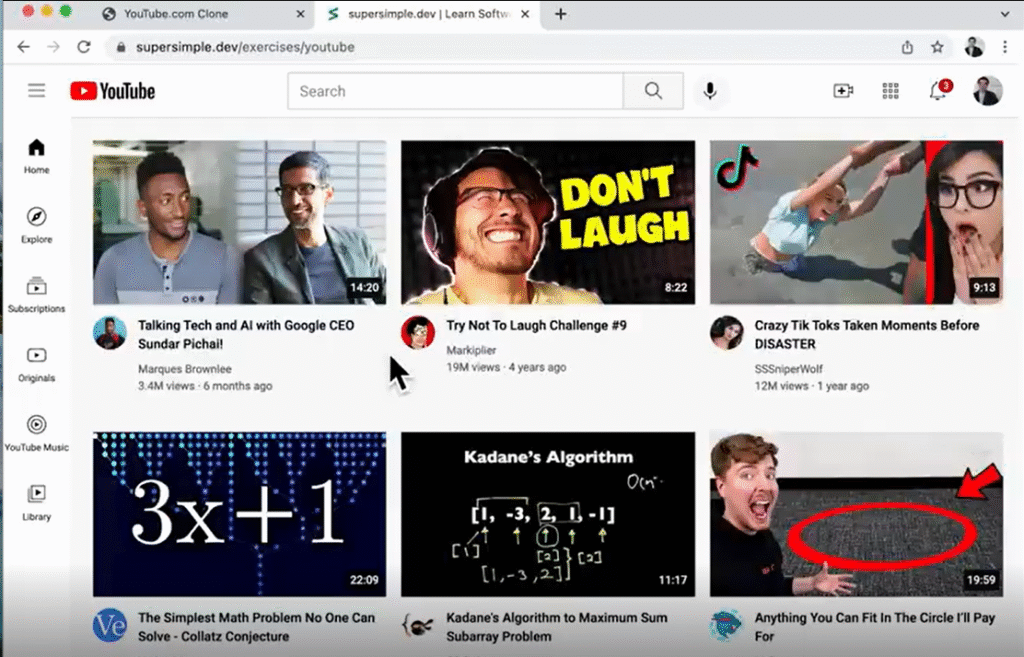The width and height of the screenshot is (1024, 657).
Task: Click the create video camera icon
Action: click(843, 91)
